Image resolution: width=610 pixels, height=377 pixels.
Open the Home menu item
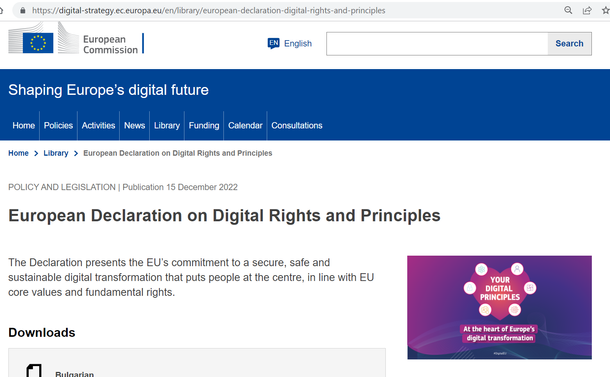point(24,126)
